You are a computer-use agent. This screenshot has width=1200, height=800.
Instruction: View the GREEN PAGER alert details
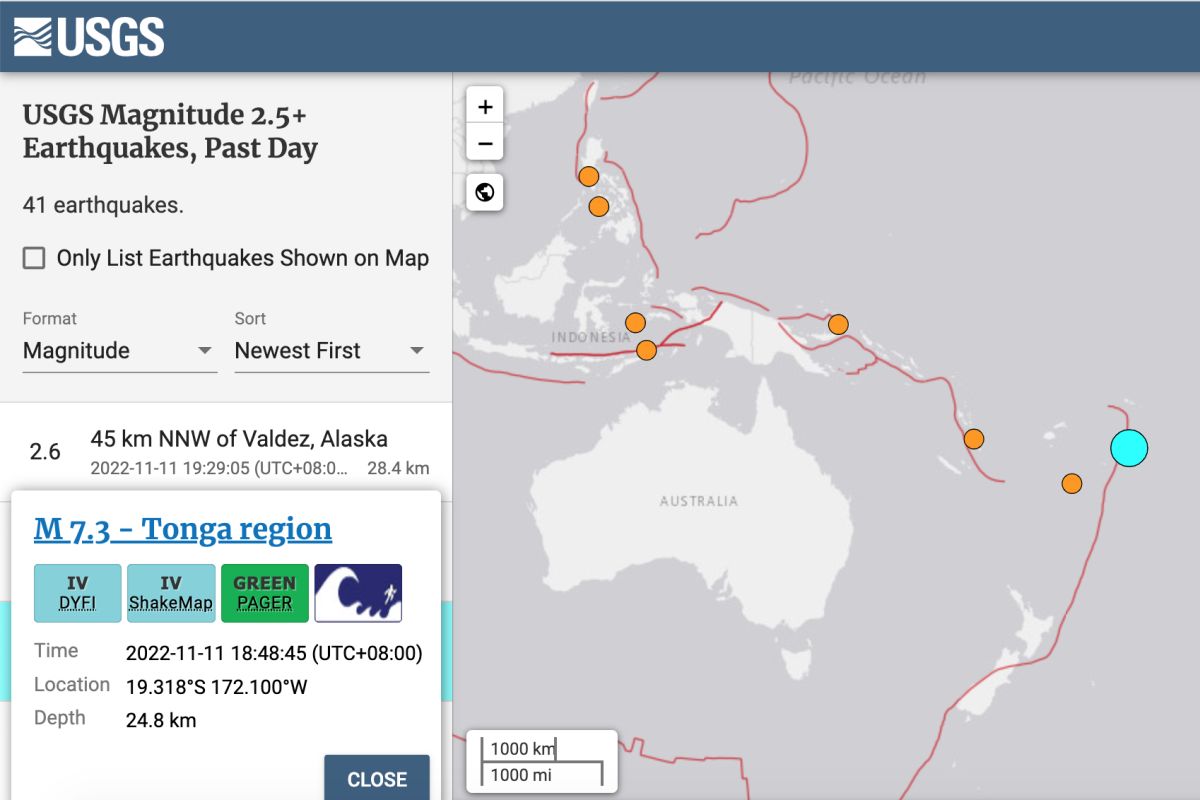(264, 593)
